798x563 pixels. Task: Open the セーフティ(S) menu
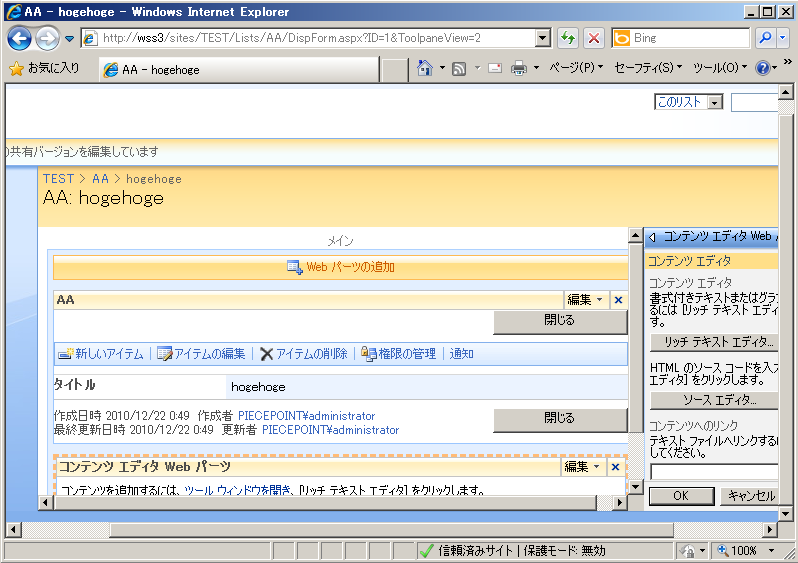point(648,68)
